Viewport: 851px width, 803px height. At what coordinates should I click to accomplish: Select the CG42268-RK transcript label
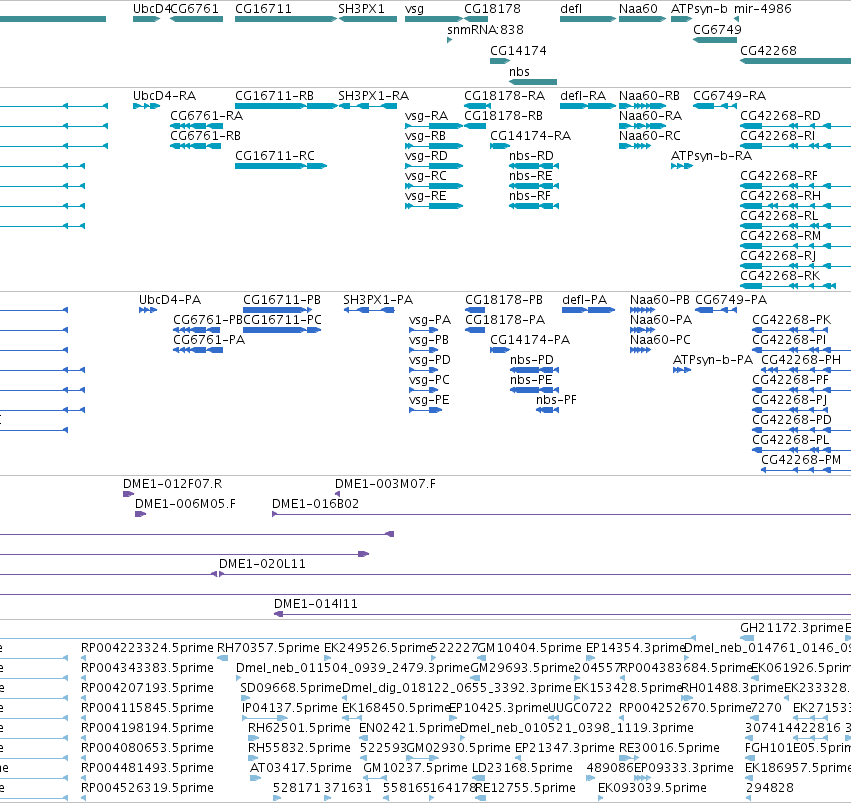pyautogui.click(x=780, y=276)
